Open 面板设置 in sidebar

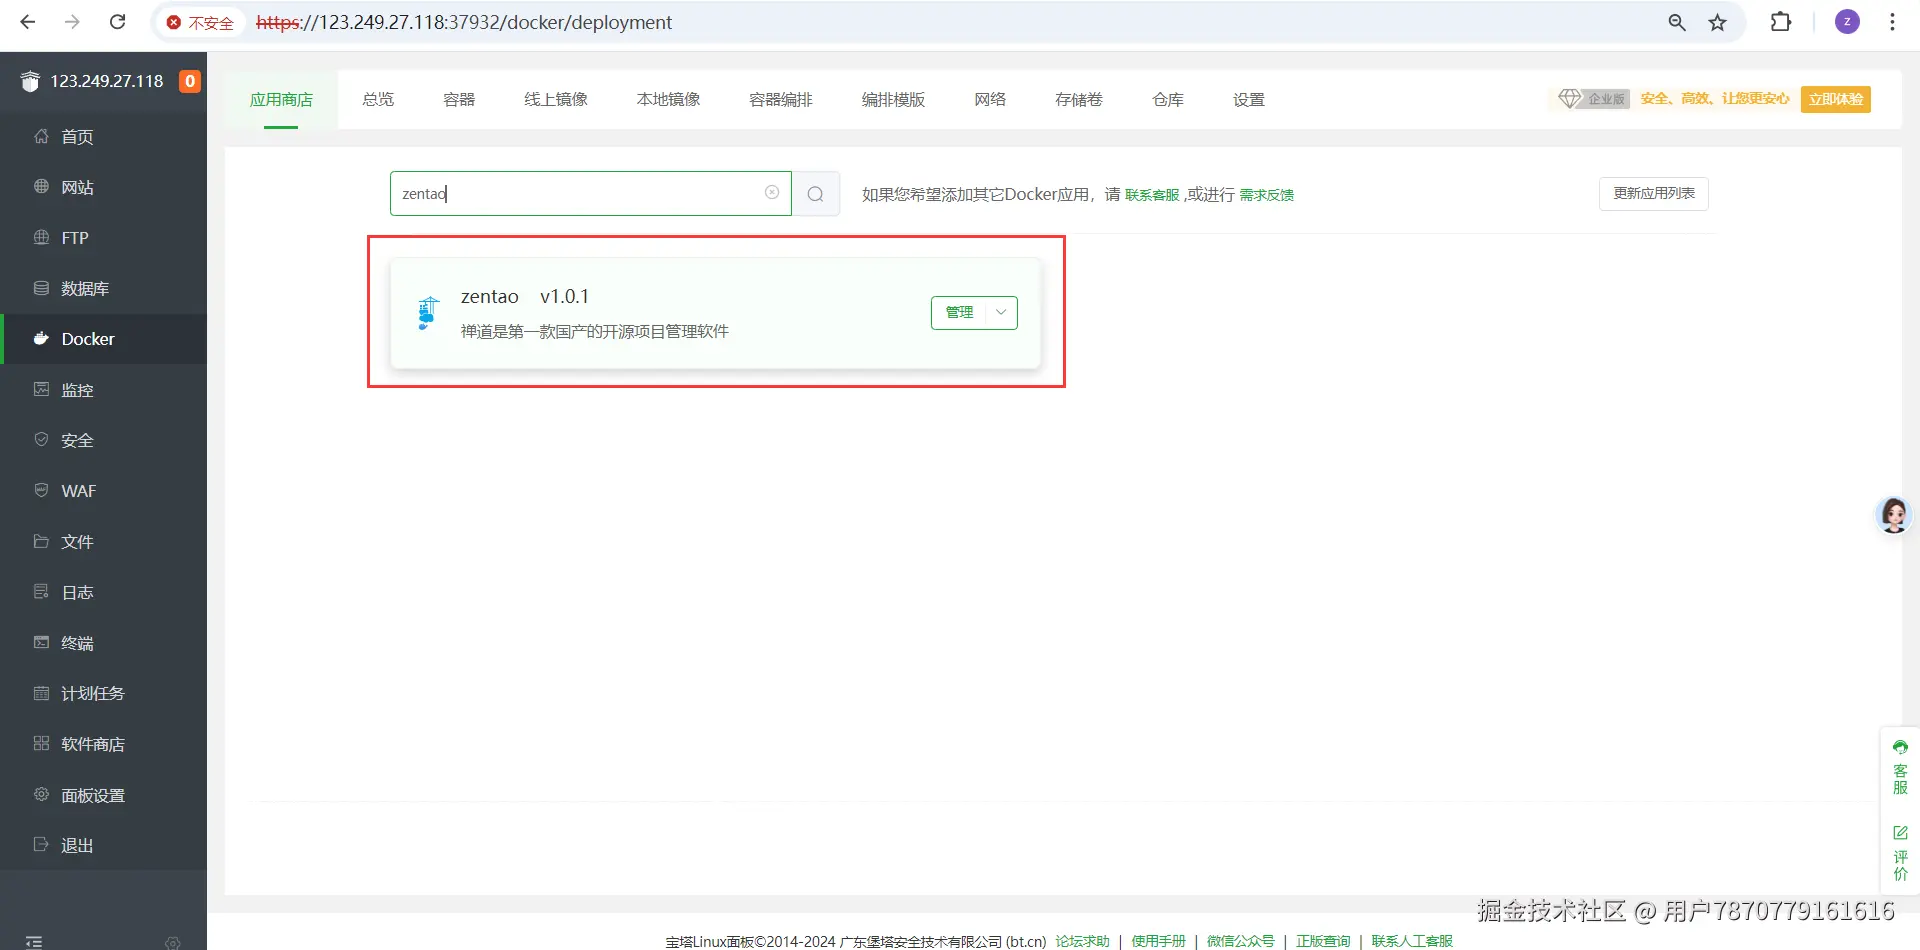[x=104, y=795]
